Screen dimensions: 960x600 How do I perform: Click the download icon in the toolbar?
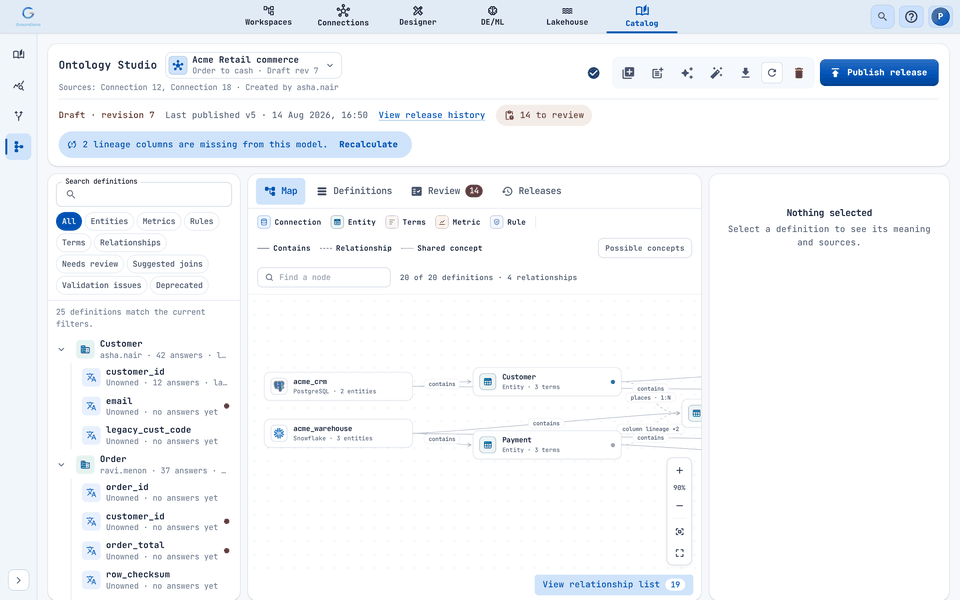[745, 73]
